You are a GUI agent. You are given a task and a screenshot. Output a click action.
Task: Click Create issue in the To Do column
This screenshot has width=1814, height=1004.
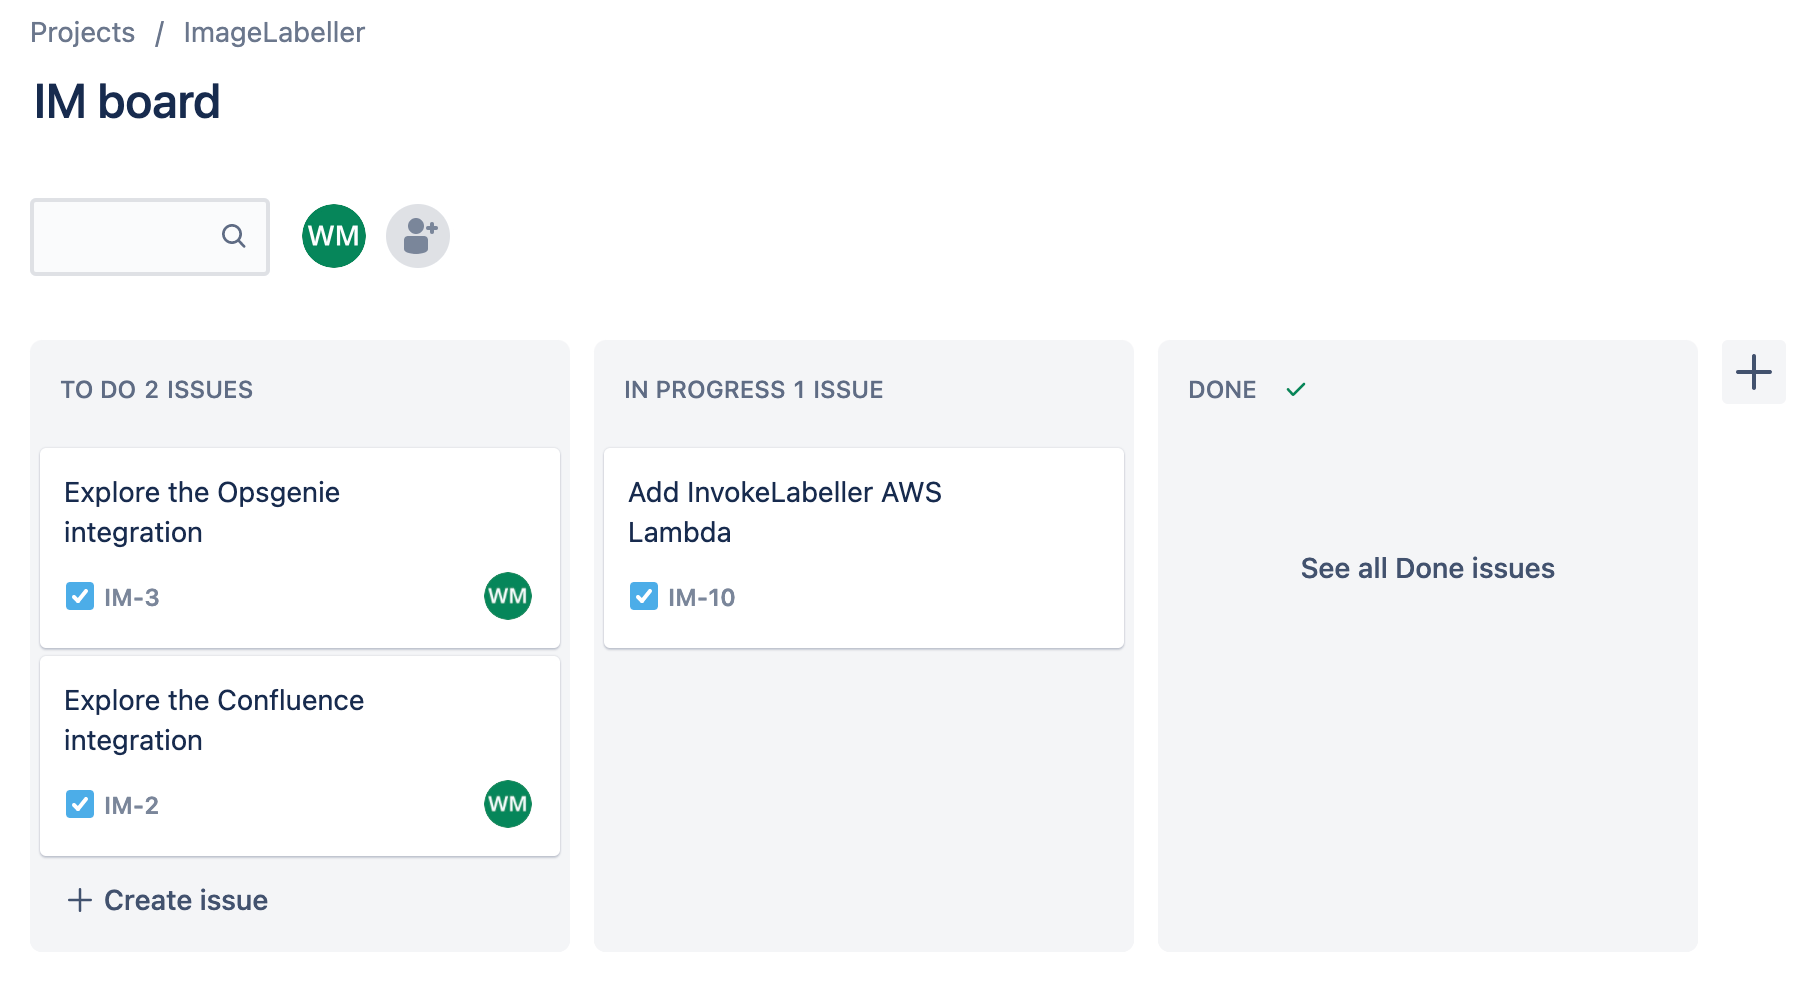click(166, 899)
